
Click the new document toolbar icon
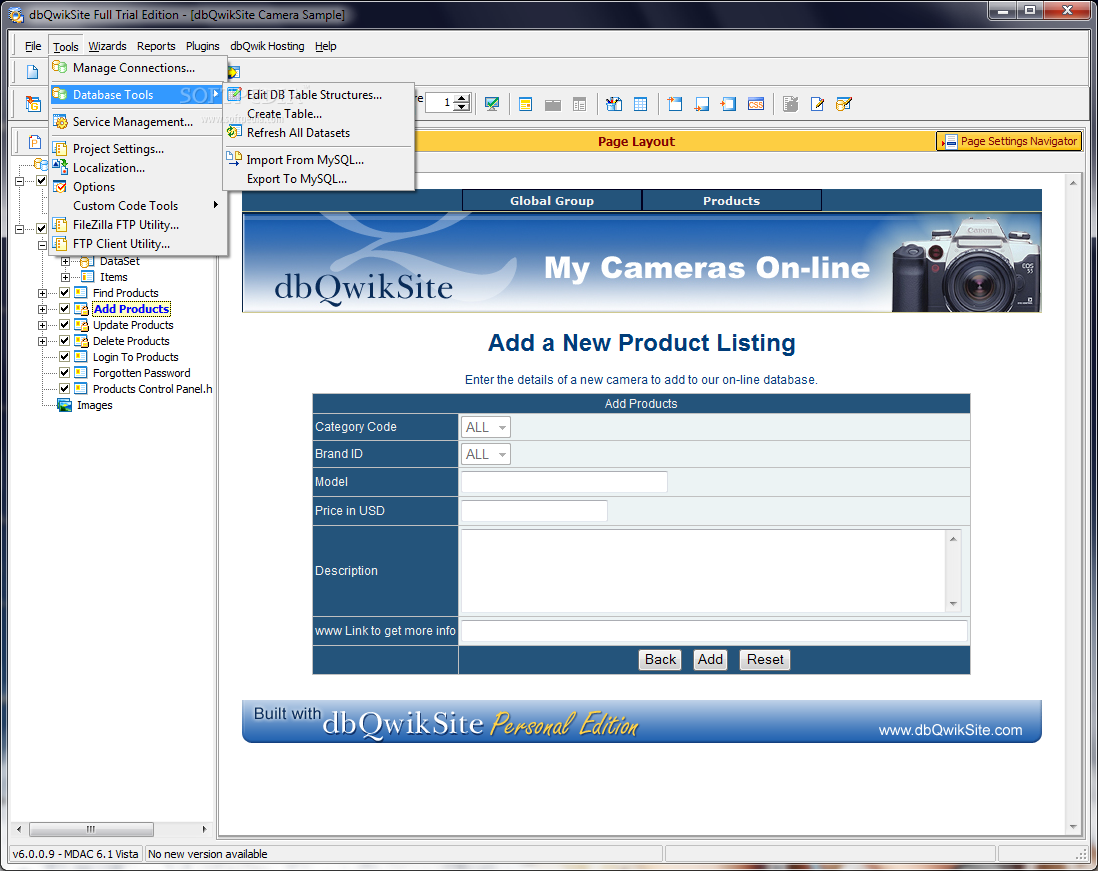click(32, 71)
